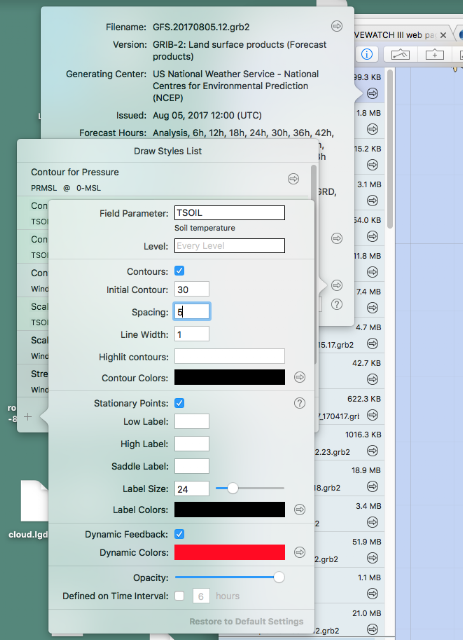Screen dimensions: 463x640
Task: Click the High Label field
Action: click(x=192, y=444)
